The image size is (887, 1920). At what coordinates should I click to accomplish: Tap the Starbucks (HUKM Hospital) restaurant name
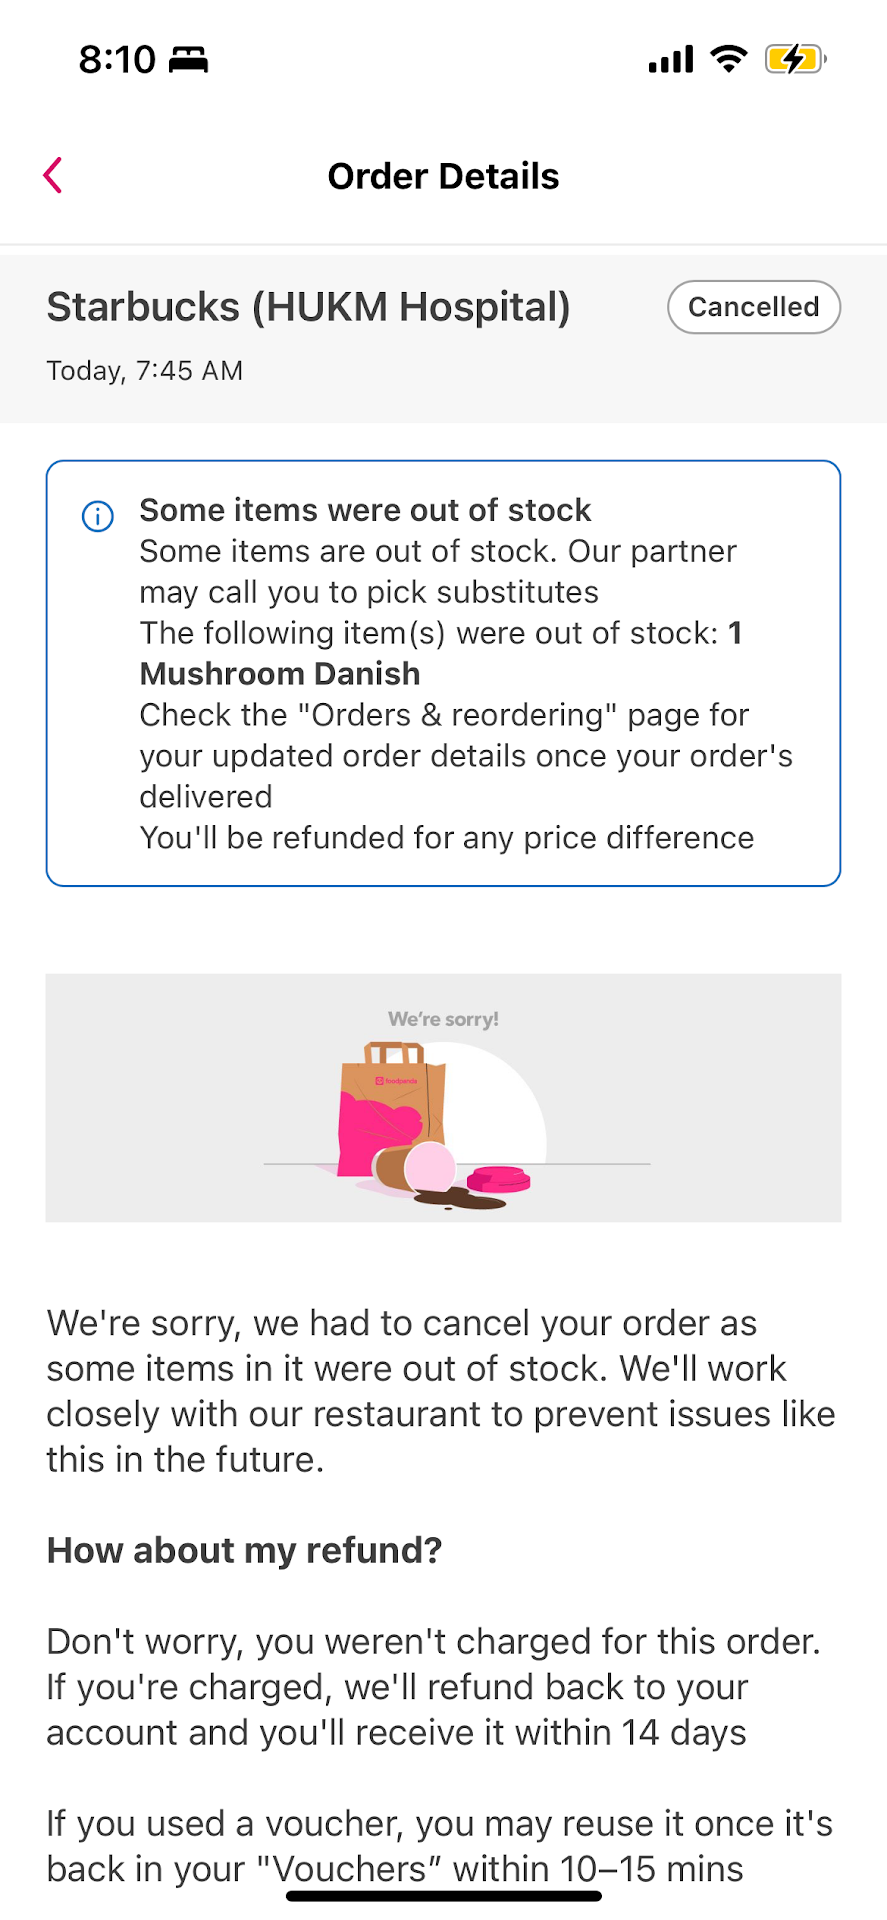click(x=308, y=307)
